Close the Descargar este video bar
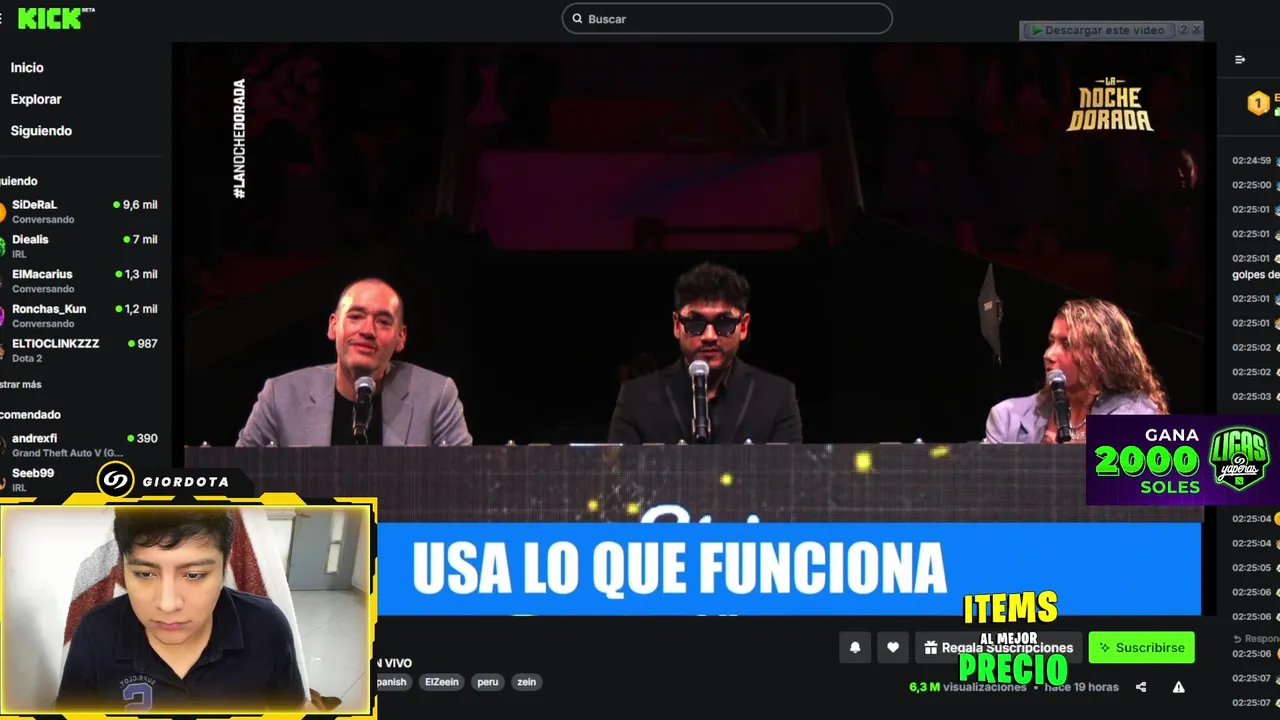Image resolution: width=1280 pixels, height=720 pixels. point(1197,30)
